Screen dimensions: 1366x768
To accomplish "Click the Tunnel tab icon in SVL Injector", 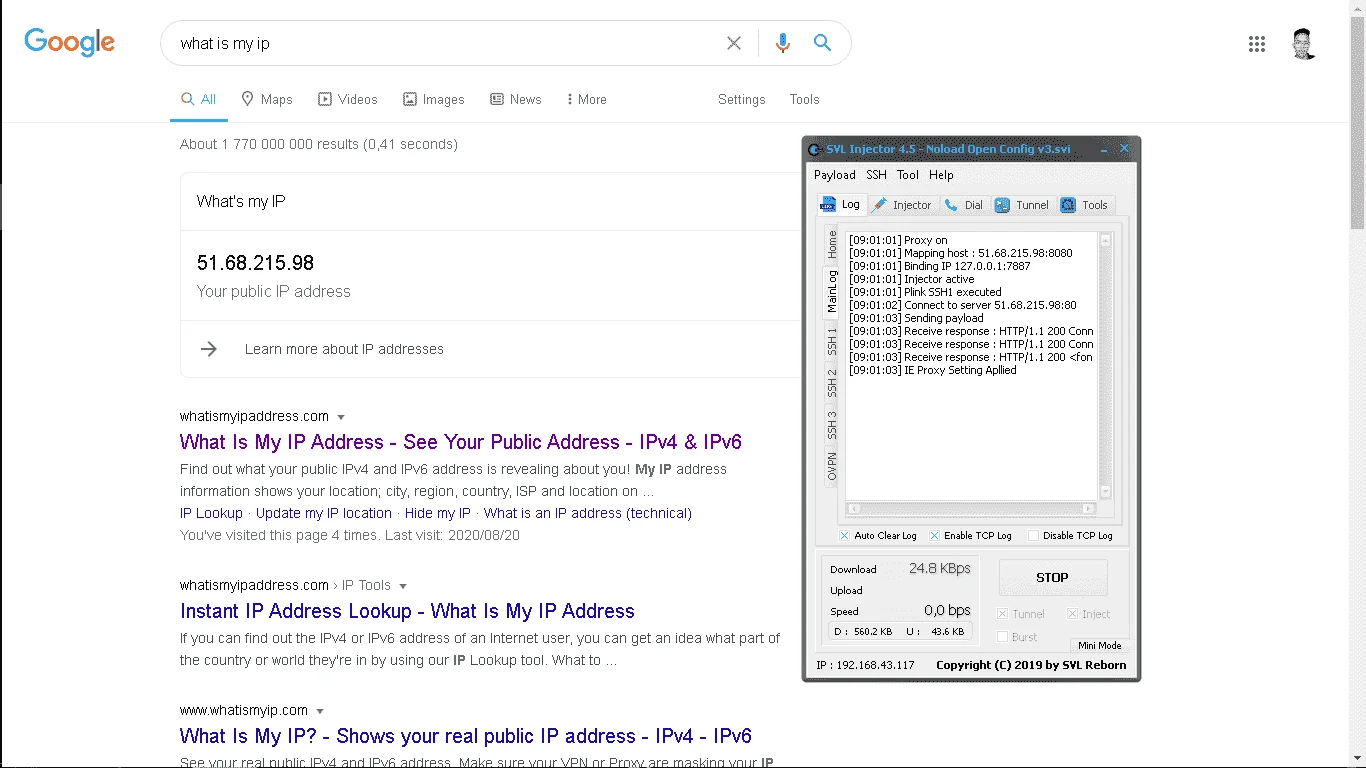I will (x=1002, y=205).
